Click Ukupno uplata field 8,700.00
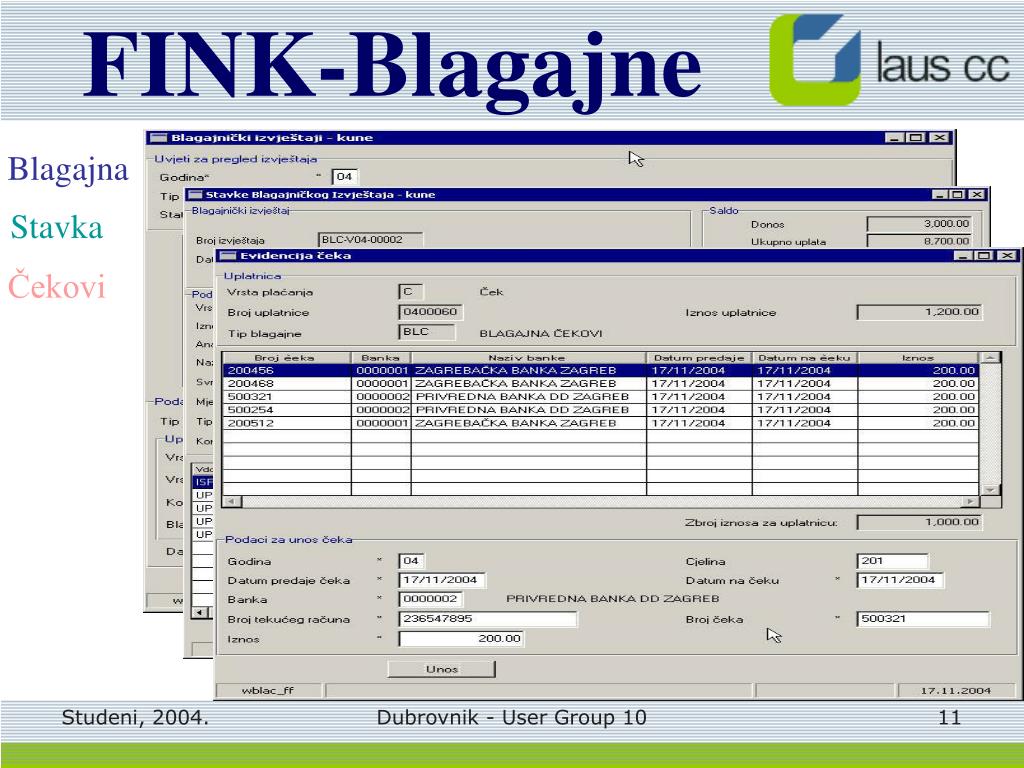Screen dimensions: 1024x768 pos(919,241)
